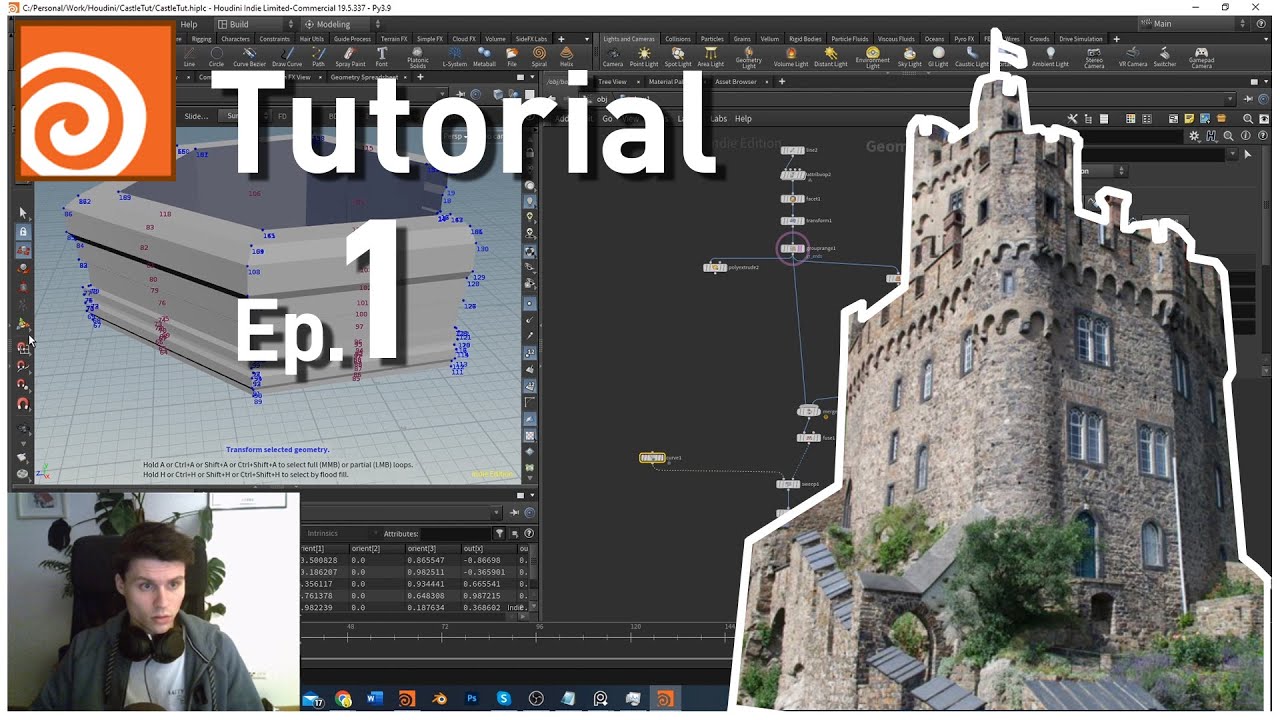
Task: Select the Curve Bezier shelf tool
Action: click(x=250, y=56)
